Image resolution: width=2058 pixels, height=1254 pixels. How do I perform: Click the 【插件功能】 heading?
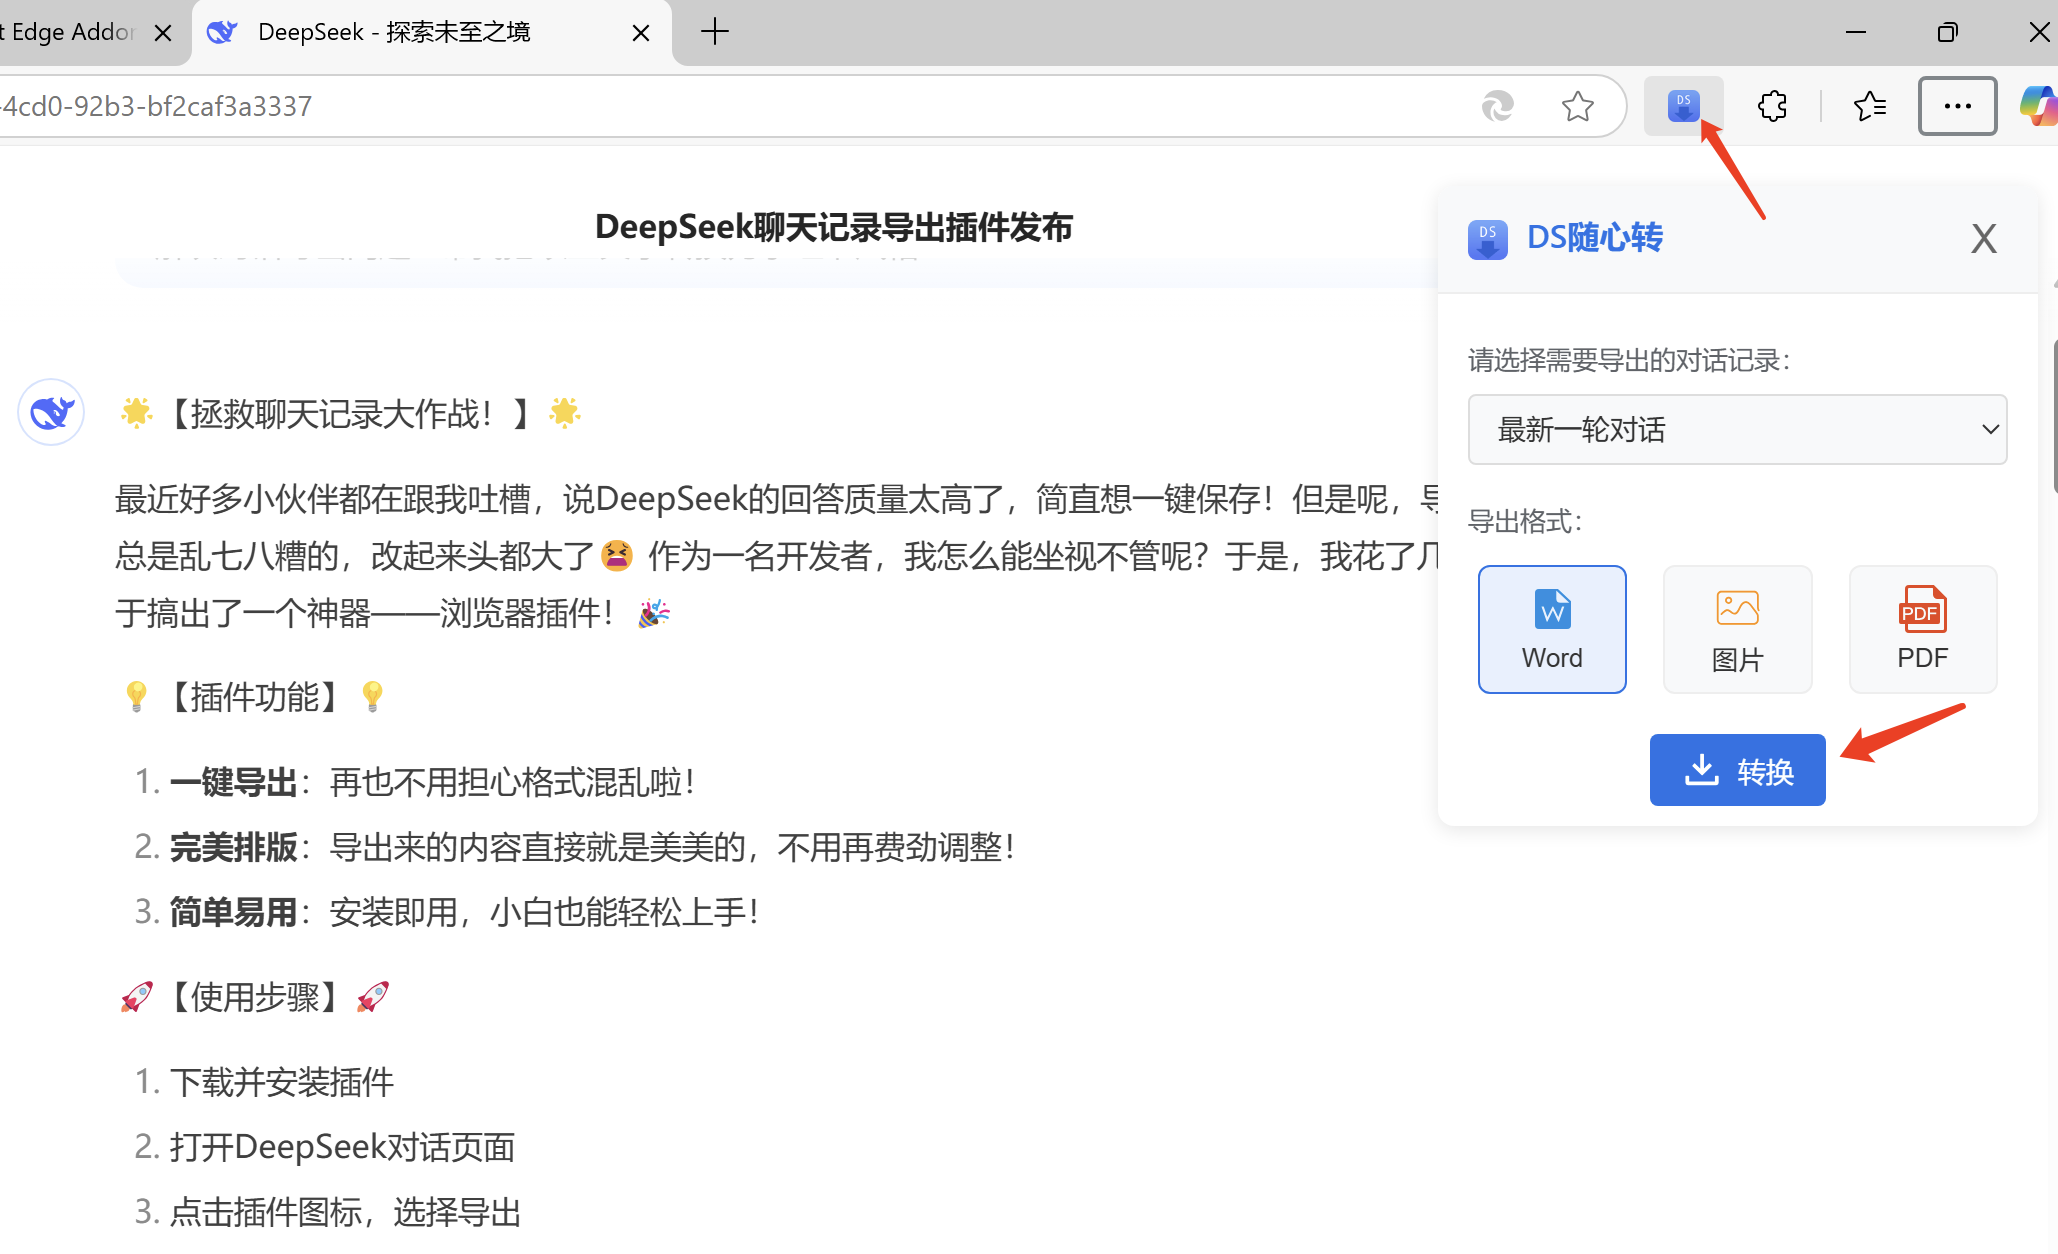coord(254,697)
